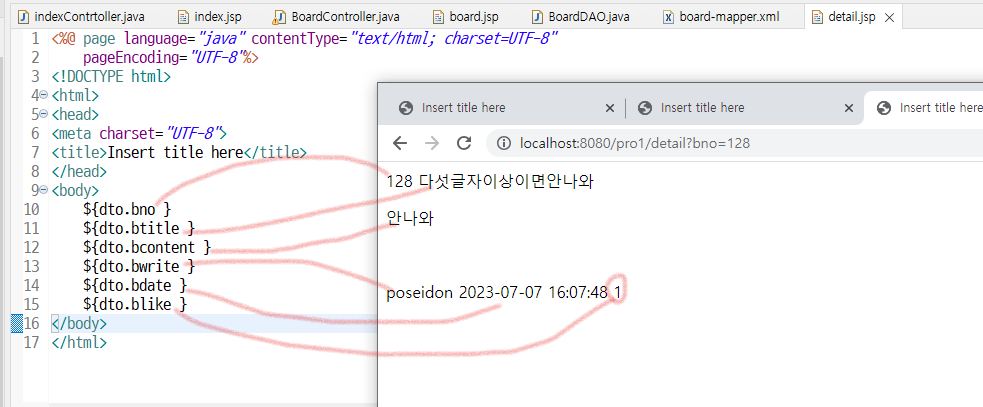Click the ${dto.bwrite } line in editor

click(x=139, y=267)
